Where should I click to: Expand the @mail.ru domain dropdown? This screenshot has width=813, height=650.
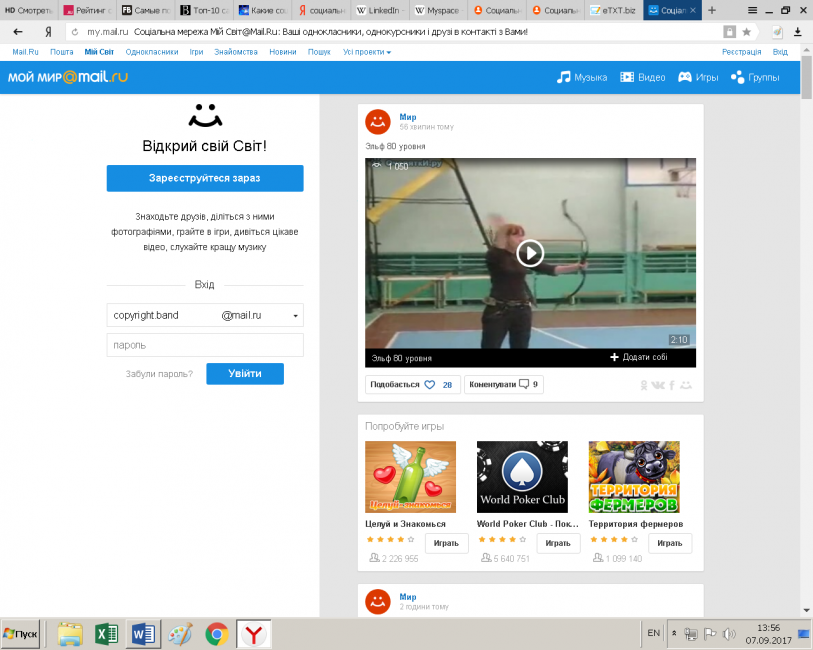click(x=296, y=316)
